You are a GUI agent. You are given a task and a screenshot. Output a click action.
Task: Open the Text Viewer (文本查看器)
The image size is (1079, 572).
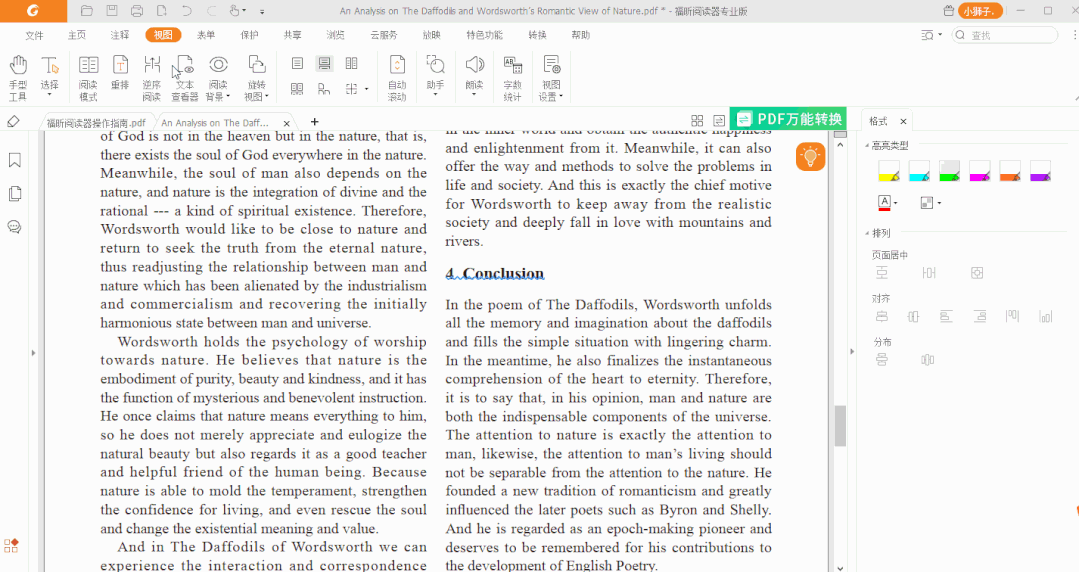tap(184, 77)
